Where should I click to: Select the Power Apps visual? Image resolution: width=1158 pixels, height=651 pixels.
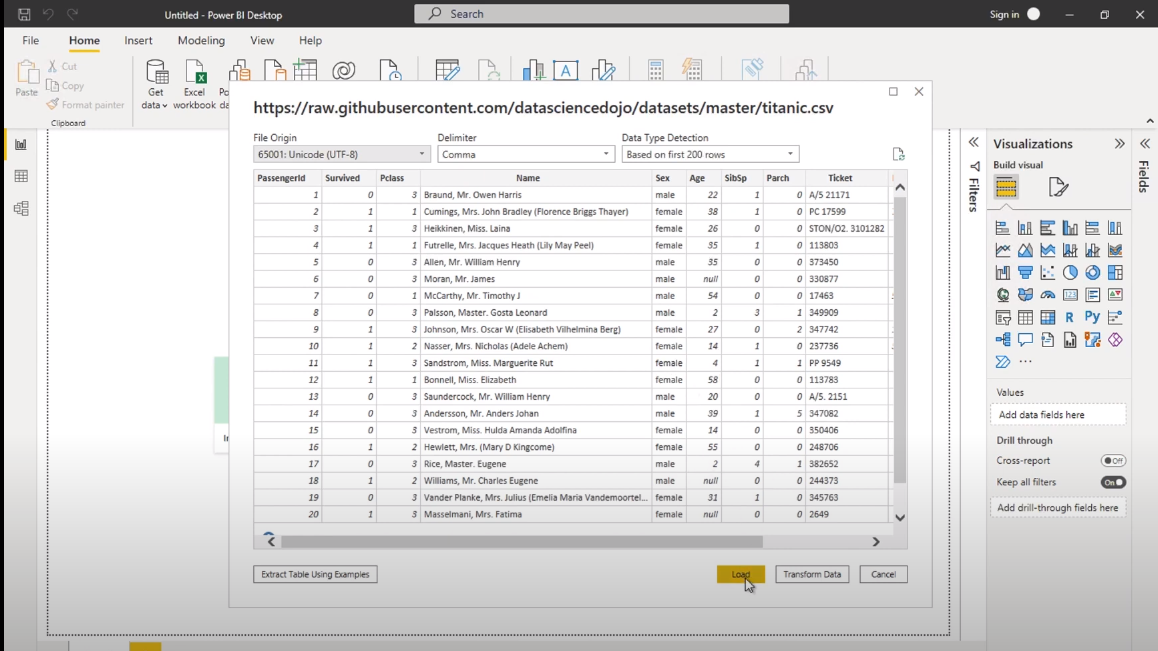pos(1115,340)
